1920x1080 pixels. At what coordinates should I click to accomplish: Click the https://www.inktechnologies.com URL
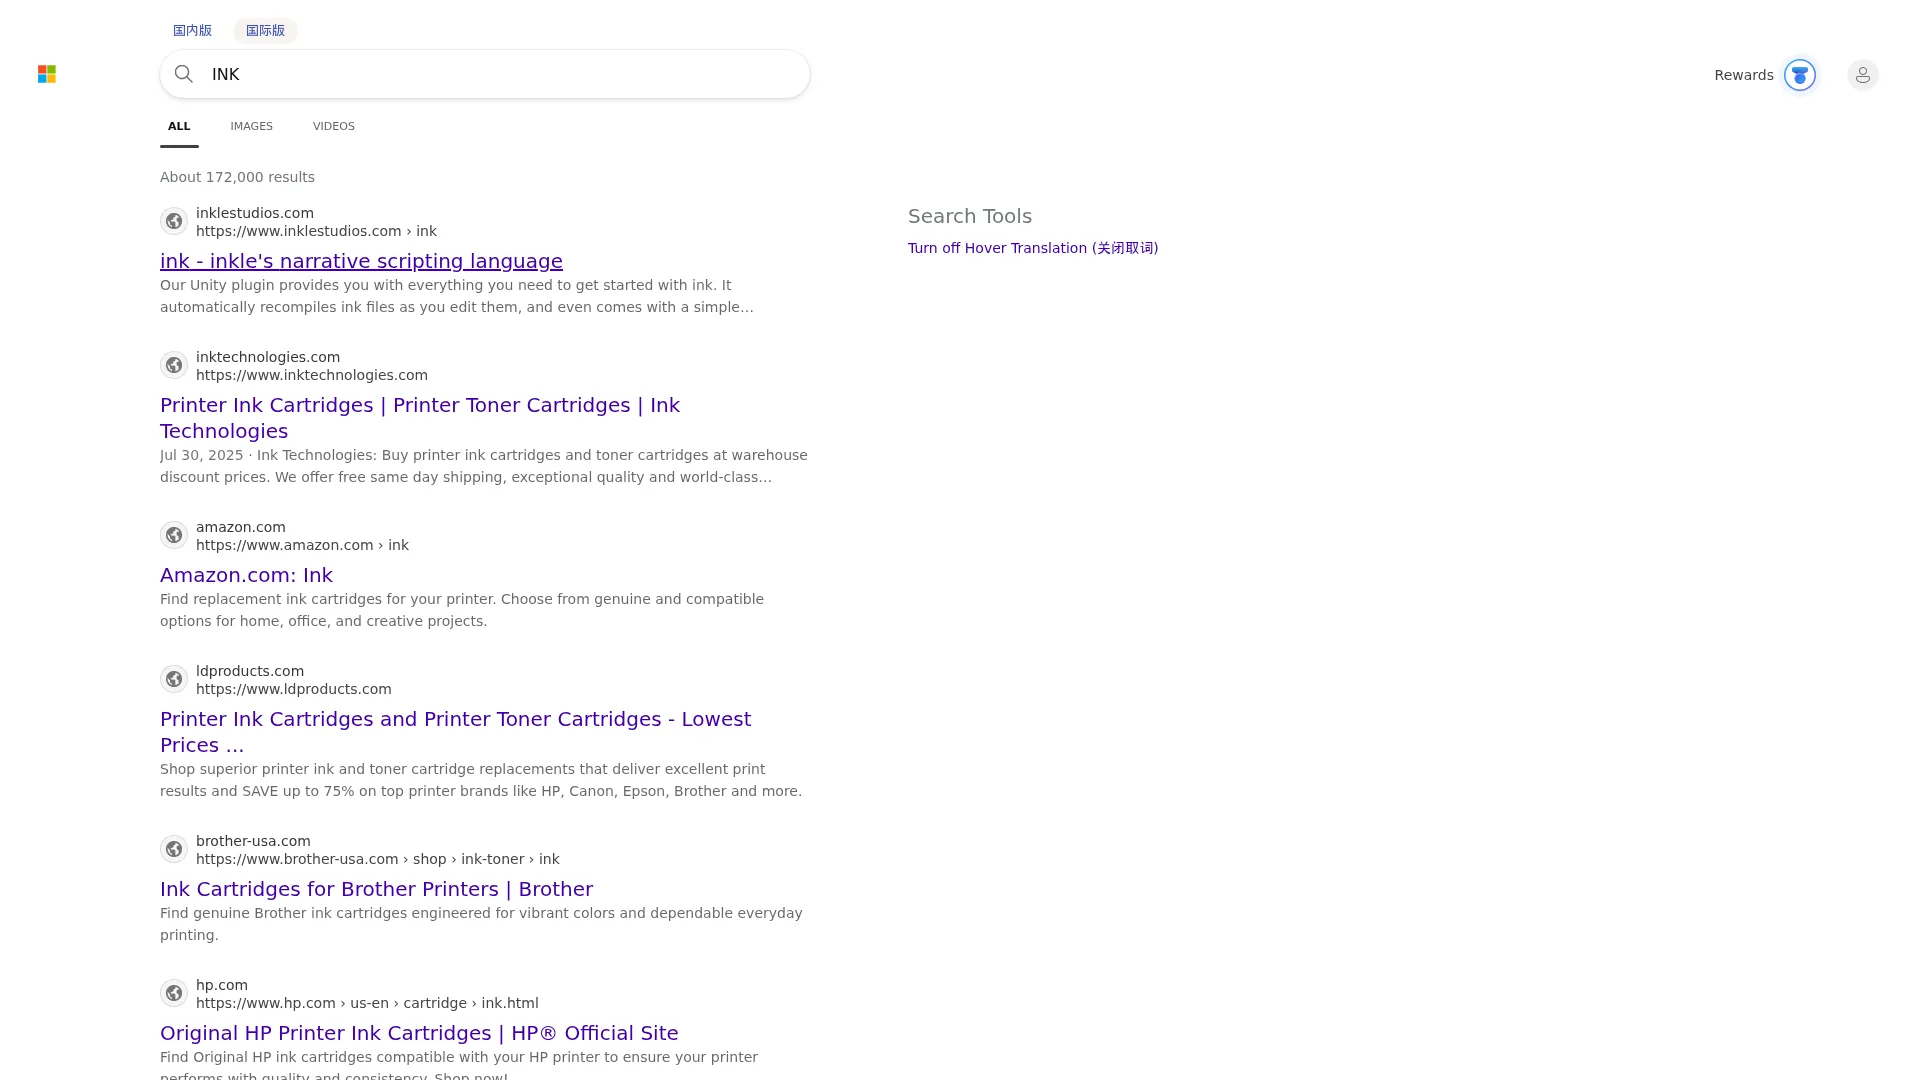312,375
